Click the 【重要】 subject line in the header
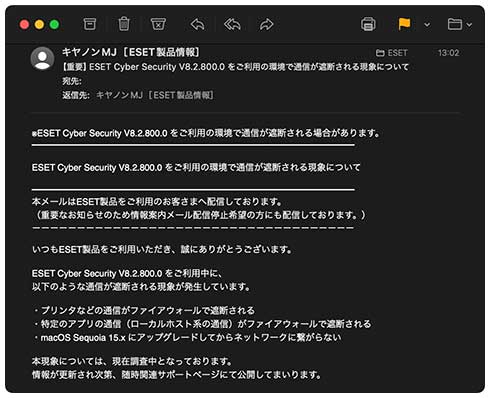The height and width of the screenshot is (398, 490). (235, 67)
